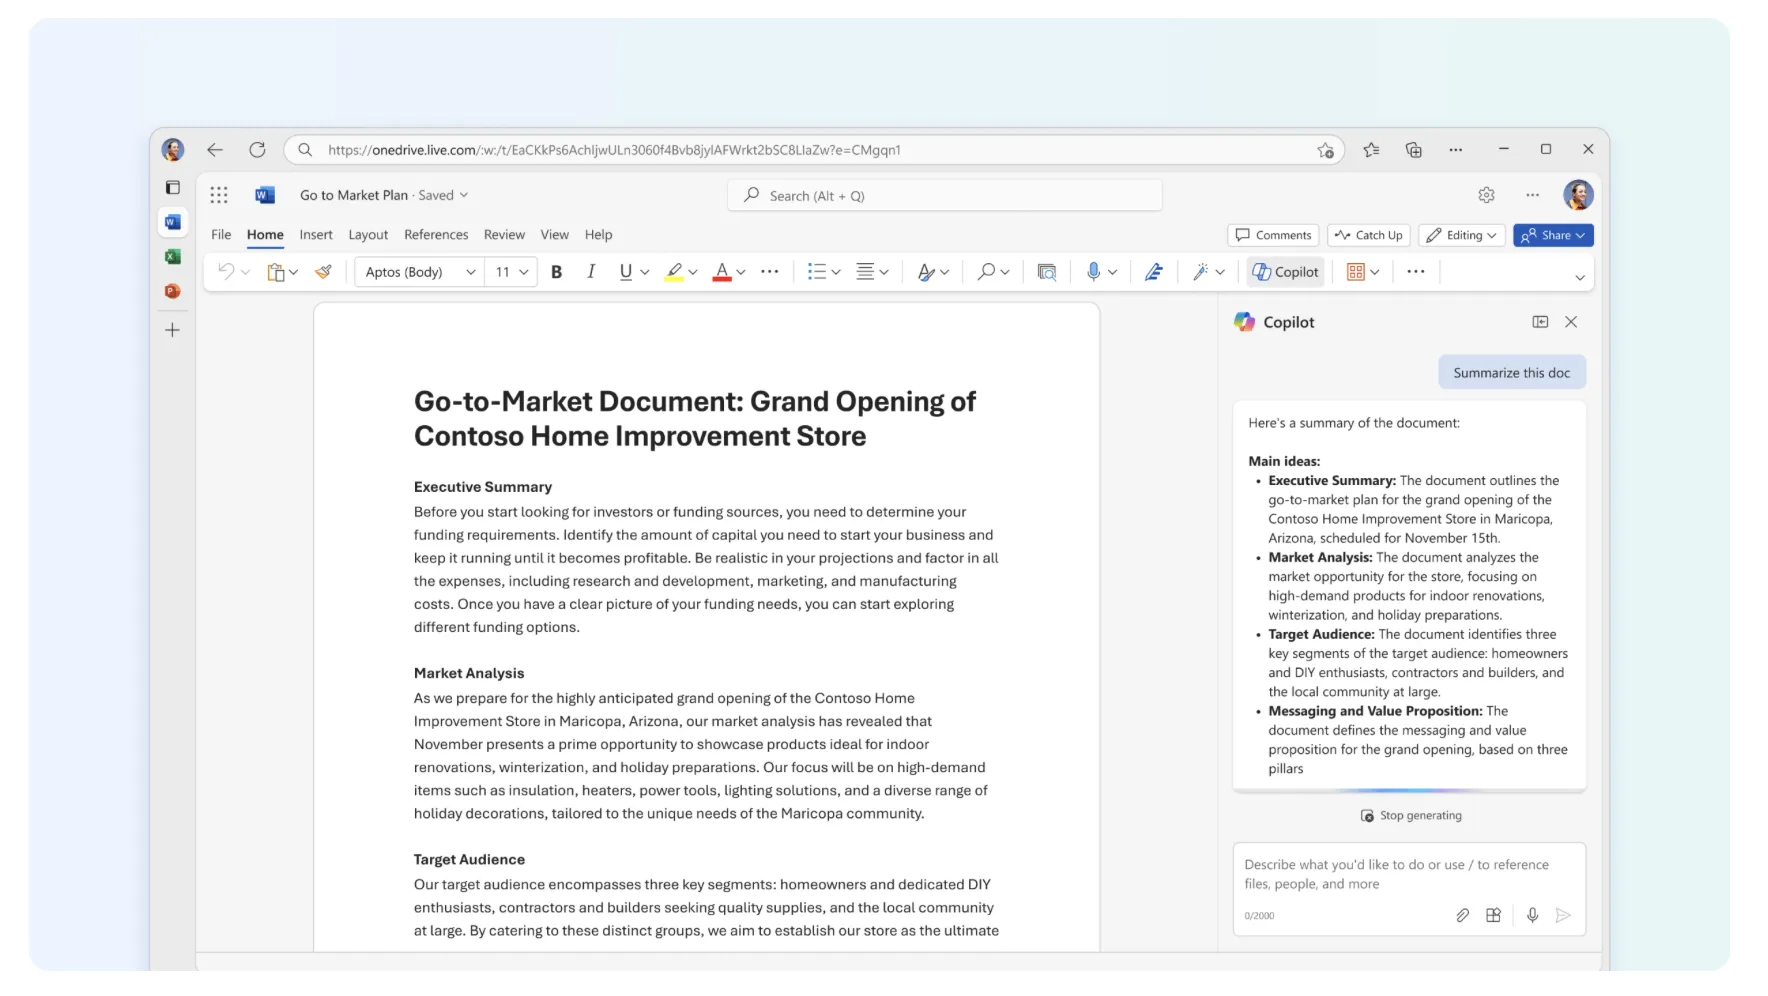Expand bullet list style dropdown arrow

pyautogui.click(x=836, y=272)
